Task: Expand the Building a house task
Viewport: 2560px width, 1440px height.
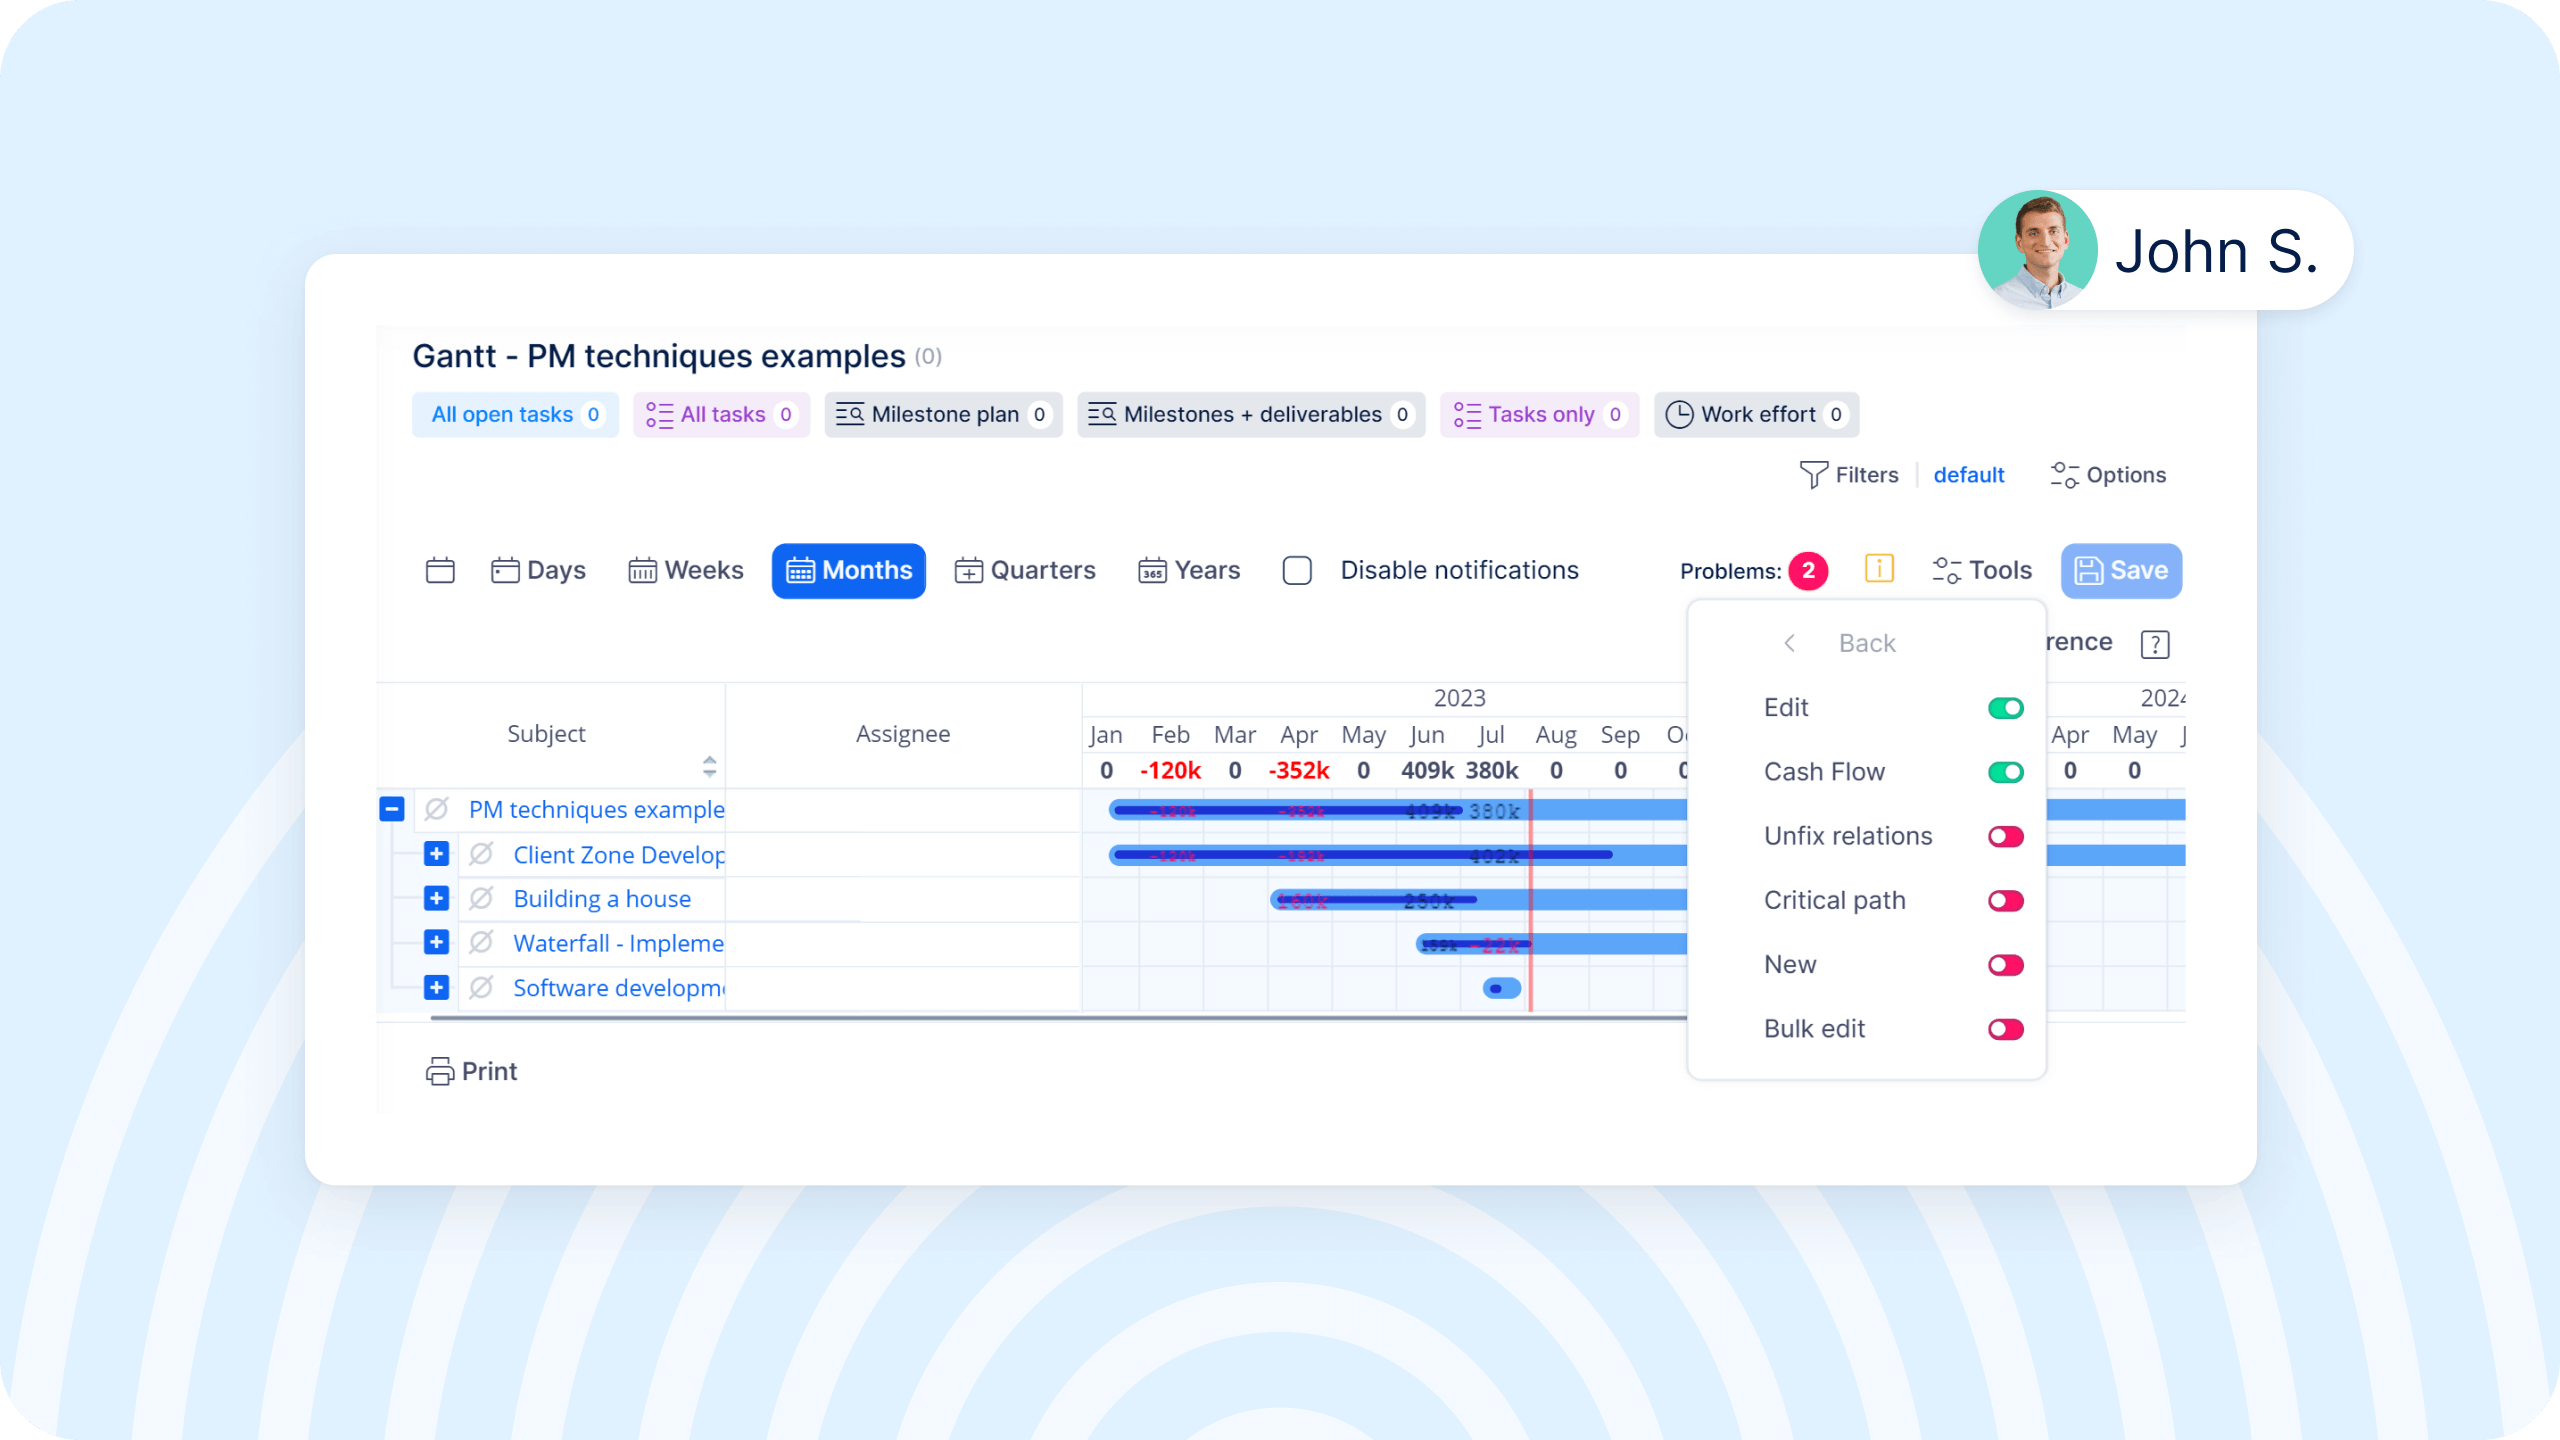Action: pos(436,898)
